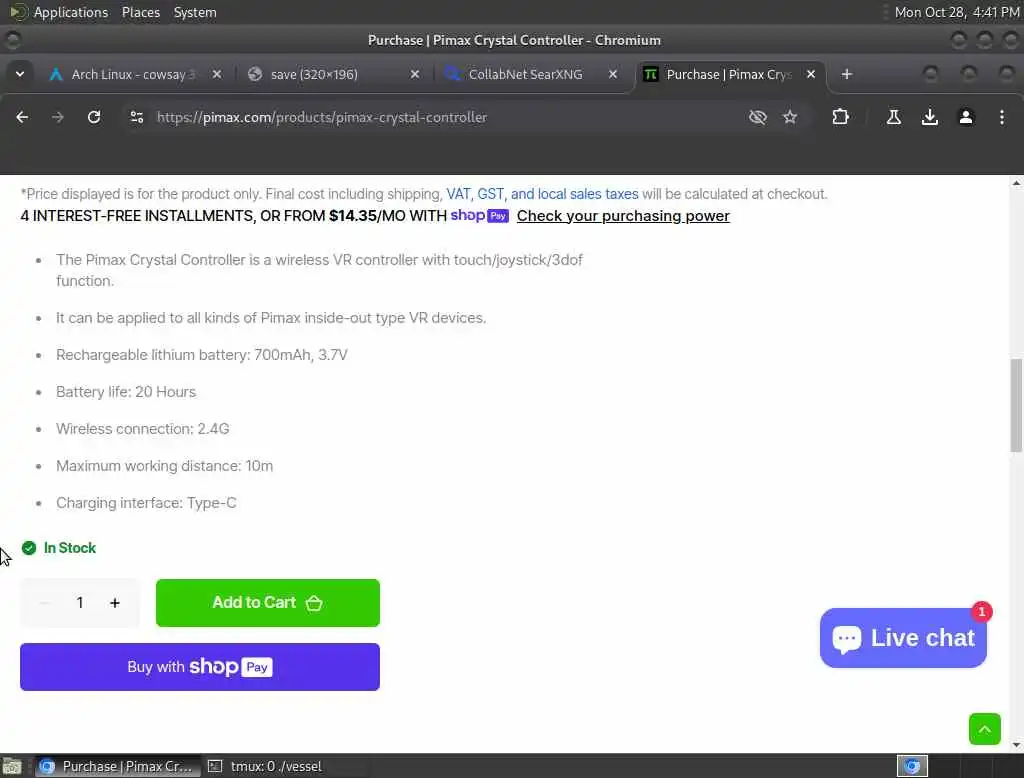Open the Applications menu
1024x778 pixels.
pos(71,12)
